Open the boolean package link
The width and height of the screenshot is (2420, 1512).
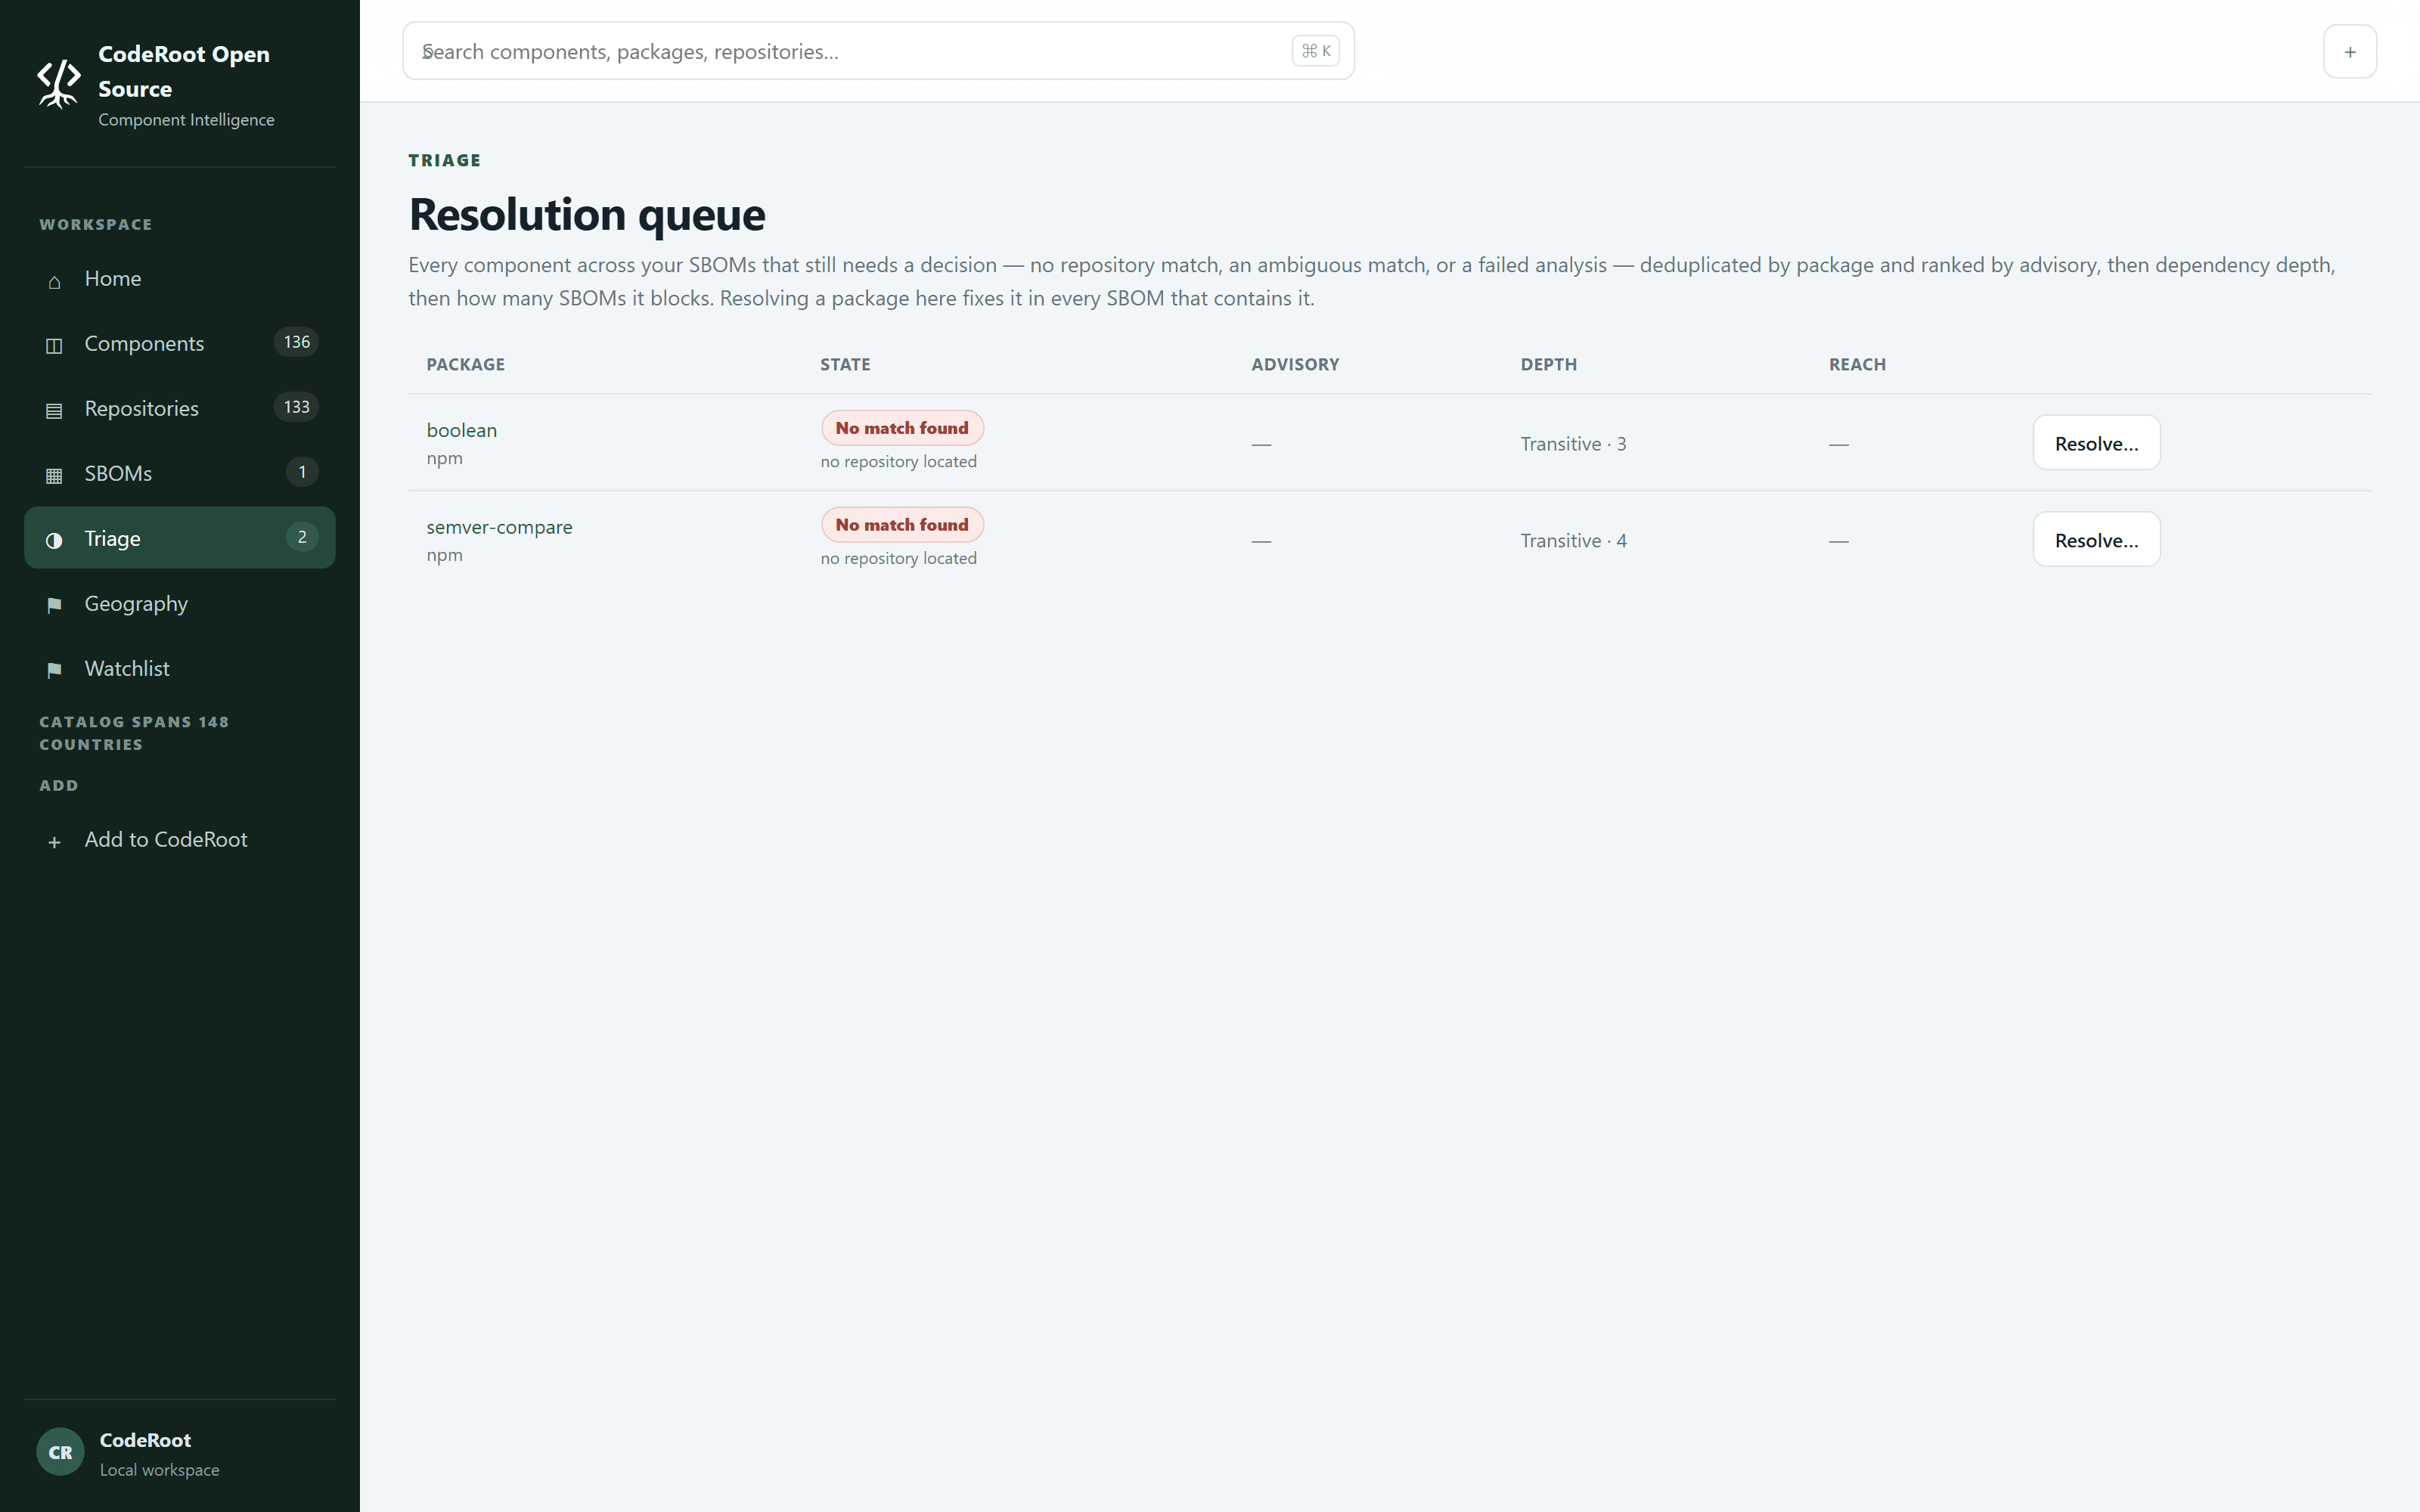point(461,430)
